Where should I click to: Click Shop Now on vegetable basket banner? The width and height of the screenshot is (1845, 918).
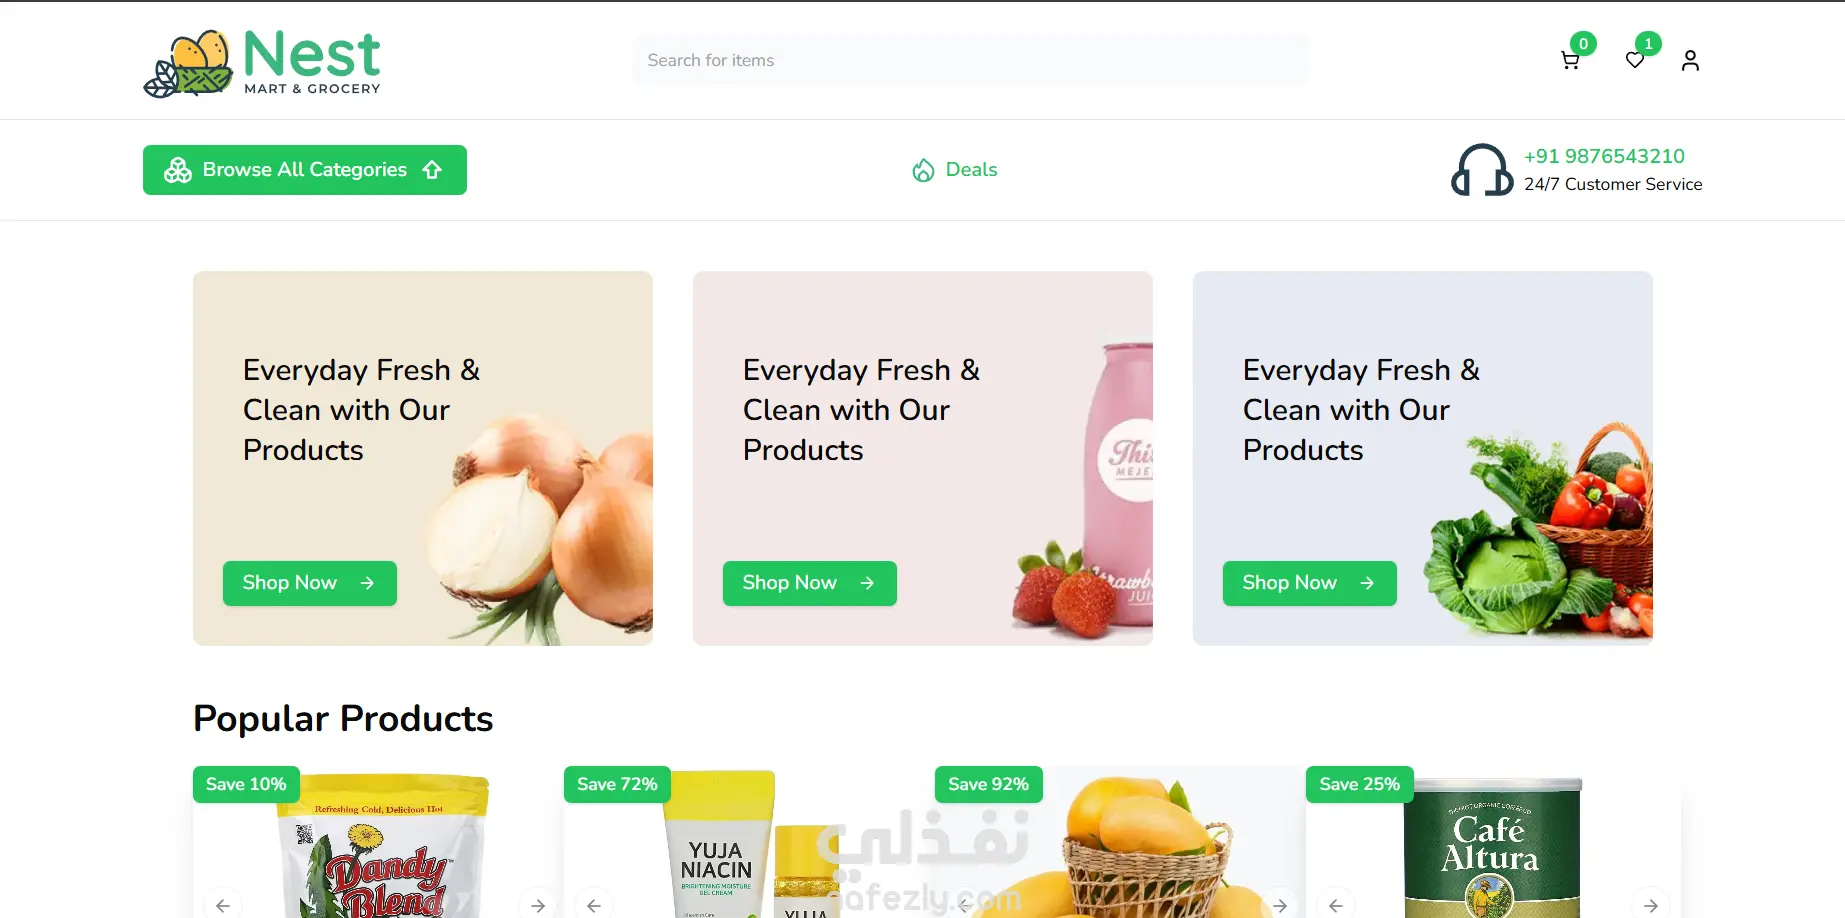[x=1310, y=583]
